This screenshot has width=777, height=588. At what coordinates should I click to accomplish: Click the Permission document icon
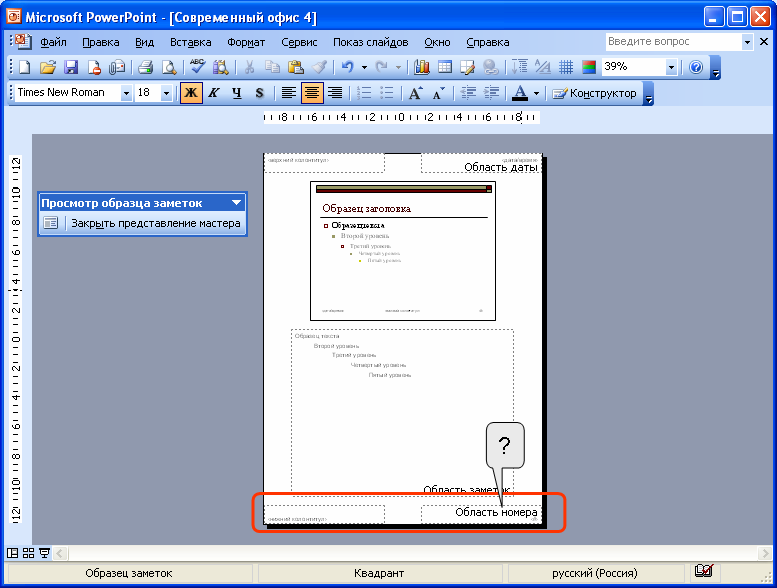[x=94, y=67]
